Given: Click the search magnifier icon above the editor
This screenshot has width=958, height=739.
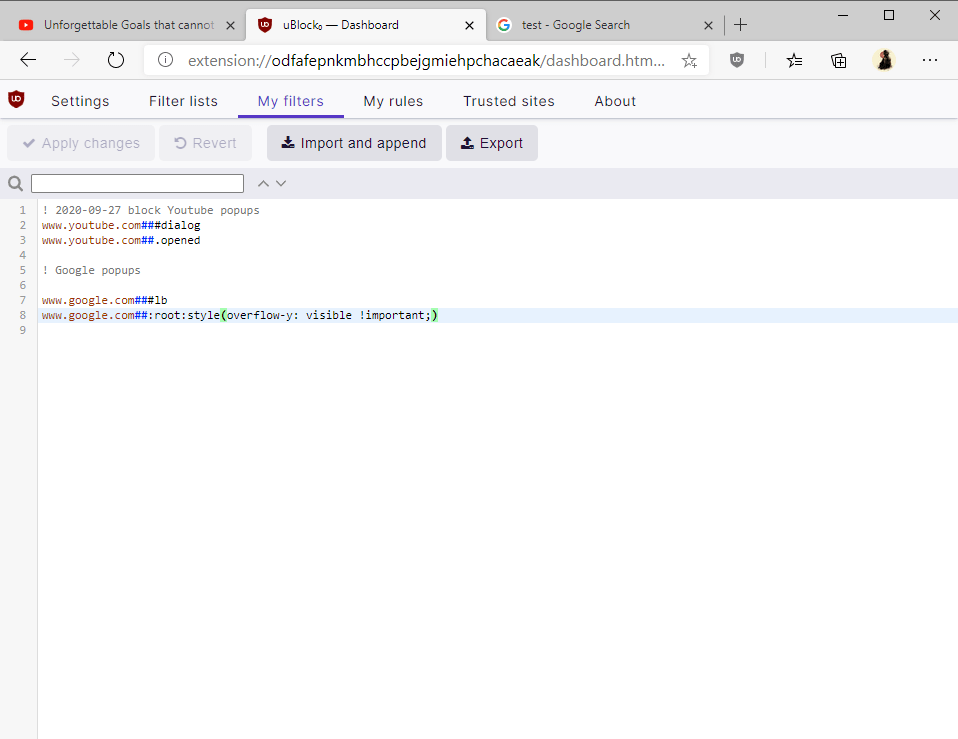Looking at the screenshot, I should [15, 183].
